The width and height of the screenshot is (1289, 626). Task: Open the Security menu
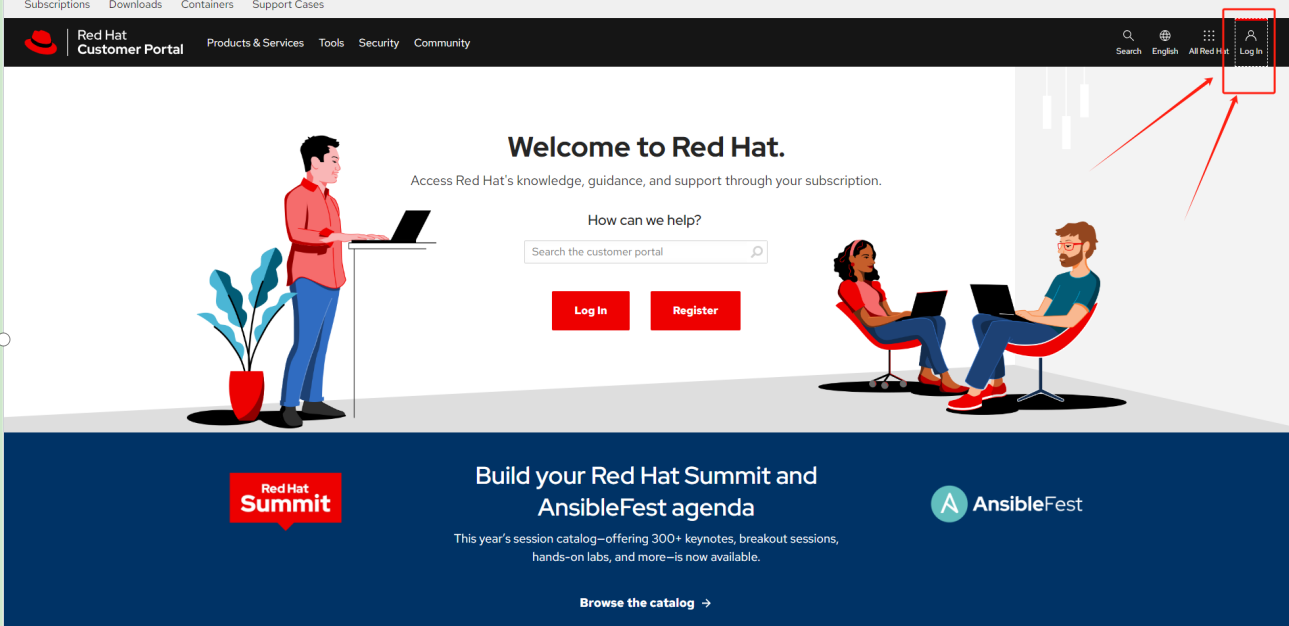click(379, 43)
